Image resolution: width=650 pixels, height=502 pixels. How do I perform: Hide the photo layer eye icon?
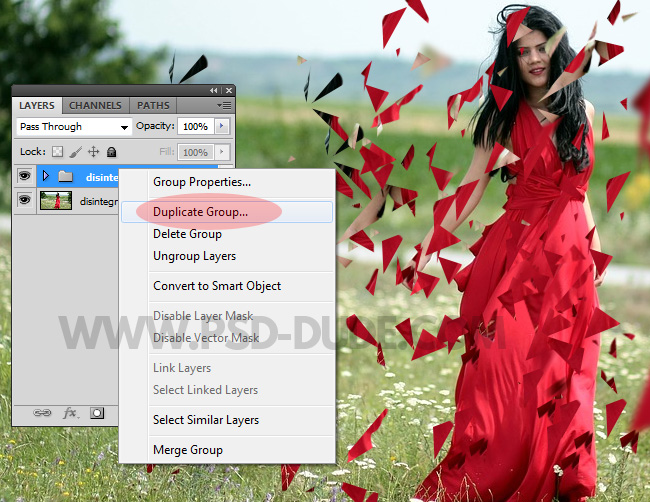[x=25, y=200]
